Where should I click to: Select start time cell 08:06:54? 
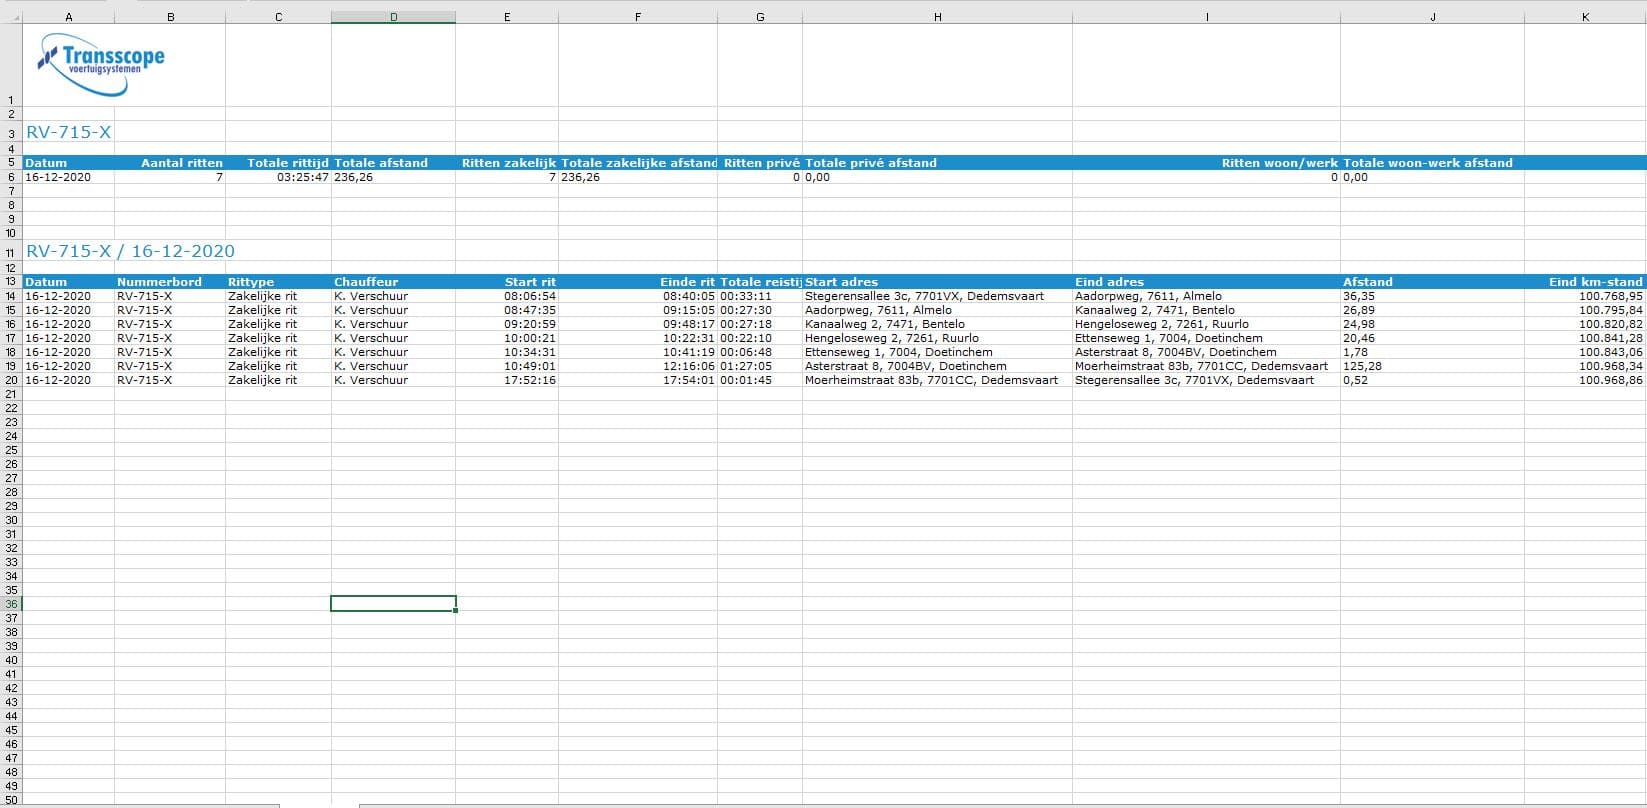pyautogui.click(x=530, y=296)
